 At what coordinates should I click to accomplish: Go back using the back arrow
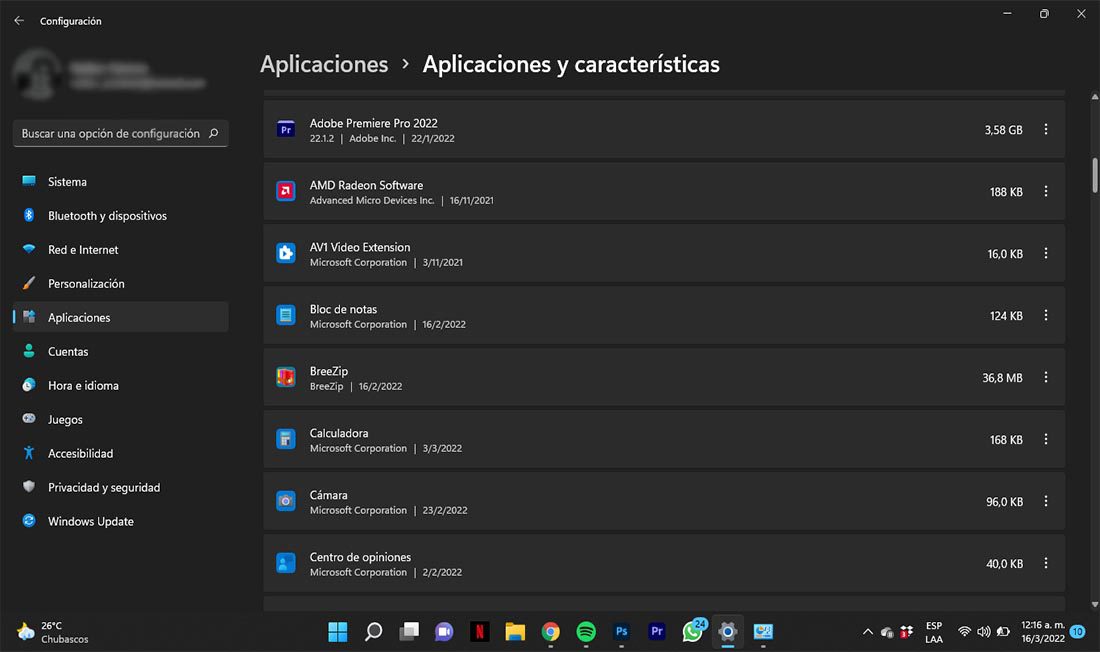(19, 21)
